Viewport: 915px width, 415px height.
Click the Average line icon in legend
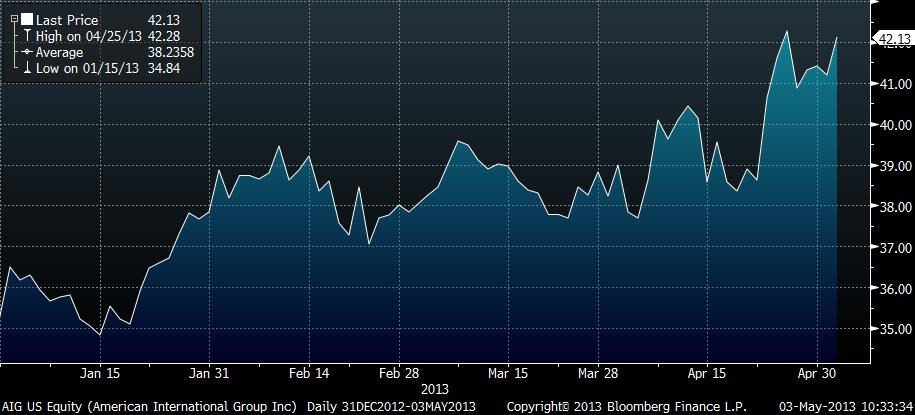click(x=26, y=52)
